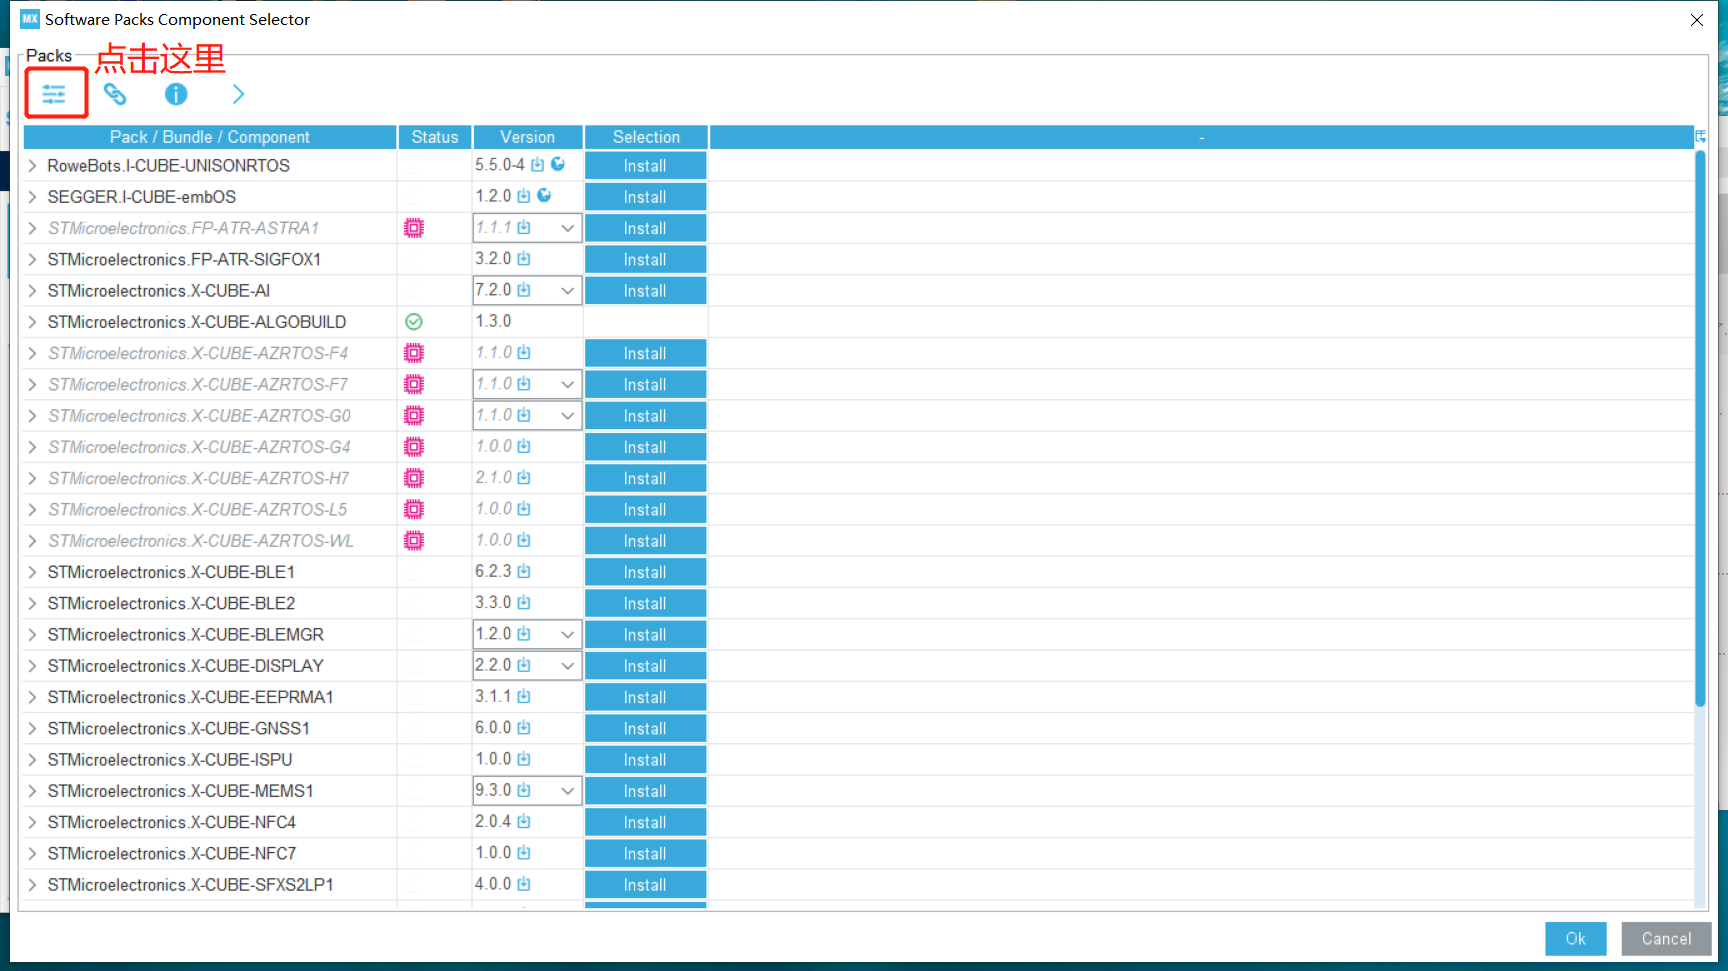This screenshot has width=1728, height=971.
Task: Click the Status column header
Action: click(435, 137)
